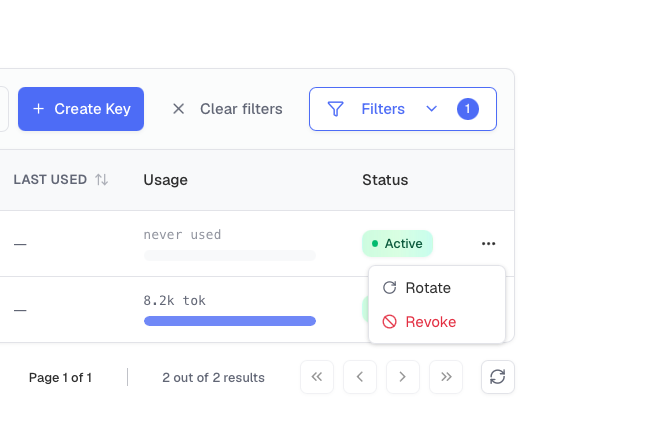Viewport: 651px width, 427px height.
Task: Click the Usage column header
Action: [x=165, y=180]
